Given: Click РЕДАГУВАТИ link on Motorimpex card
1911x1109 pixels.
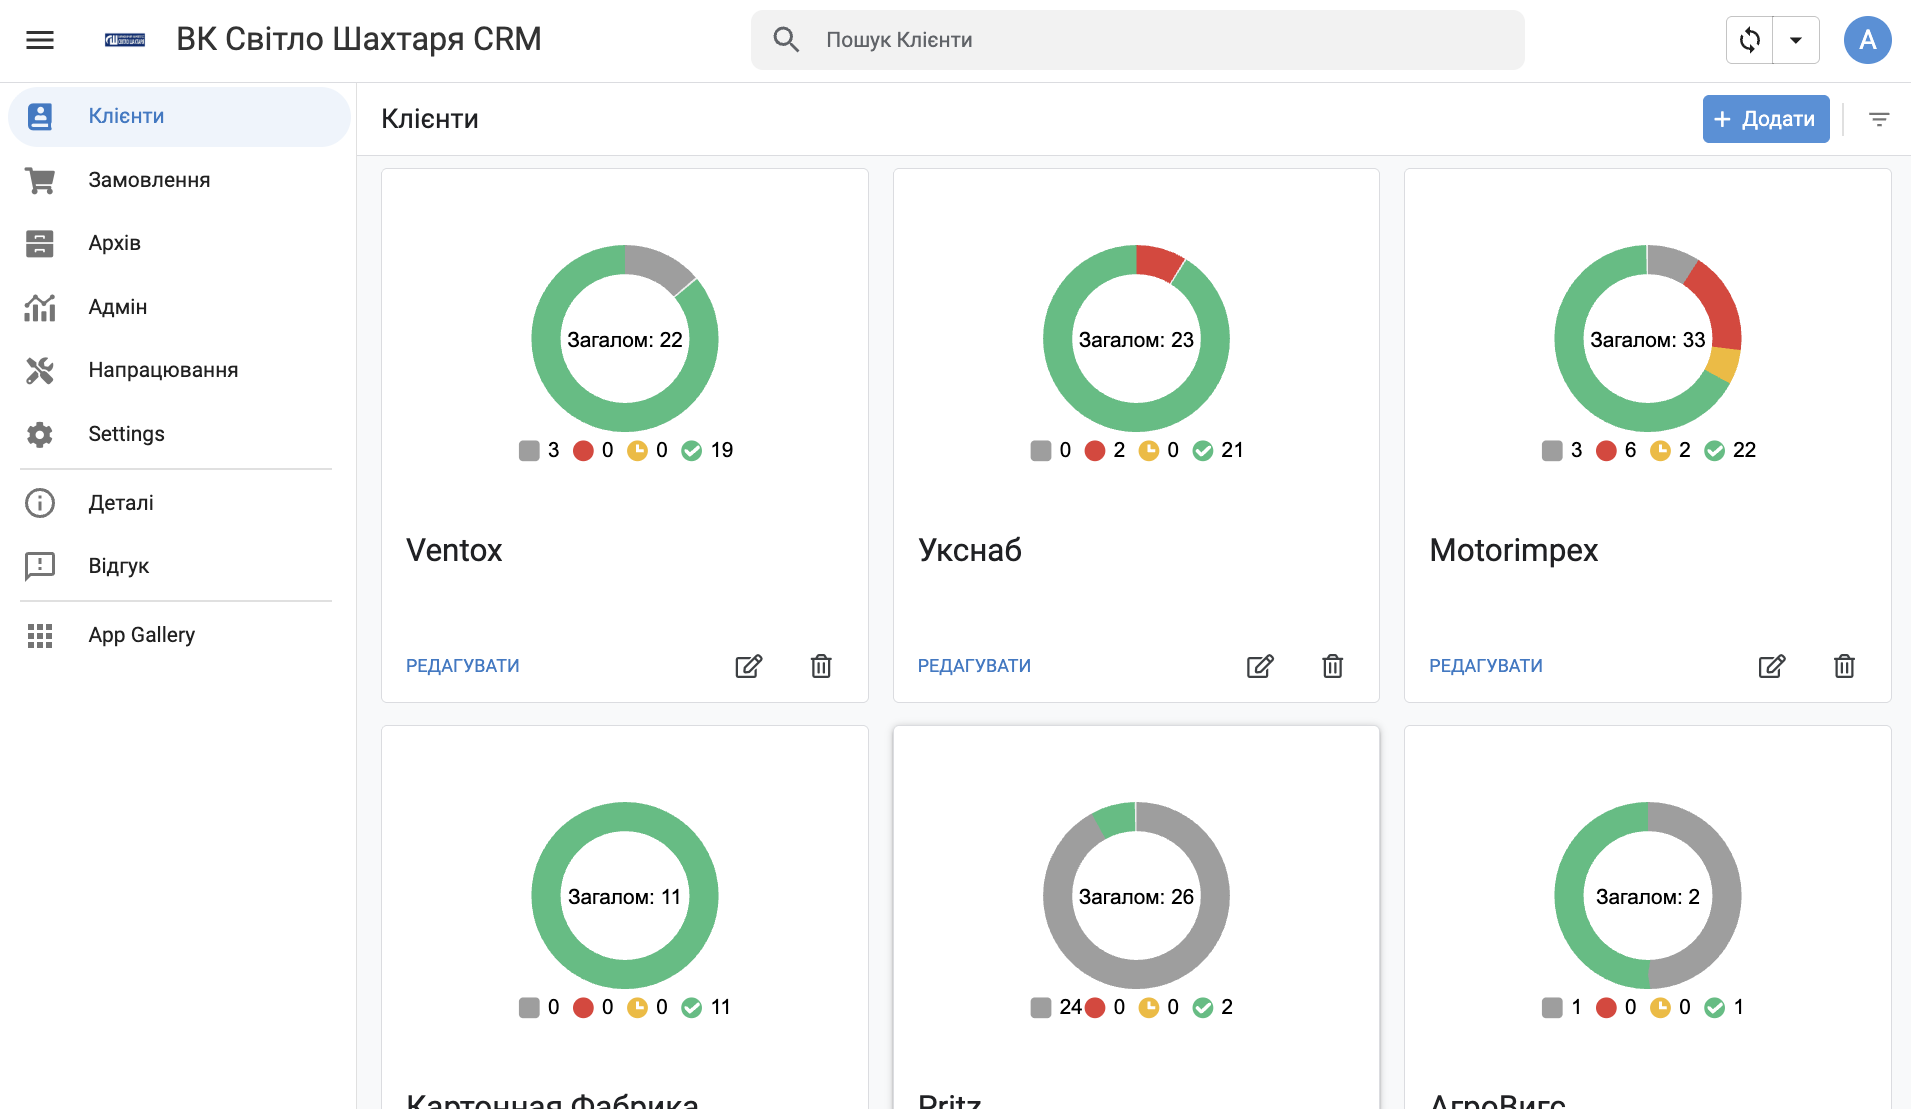Looking at the screenshot, I should pyautogui.click(x=1485, y=666).
